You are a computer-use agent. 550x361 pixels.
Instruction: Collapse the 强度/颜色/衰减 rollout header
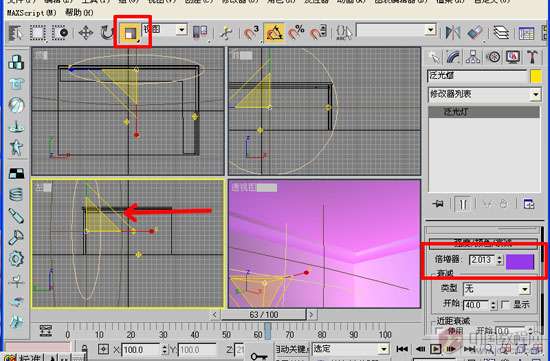483,243
